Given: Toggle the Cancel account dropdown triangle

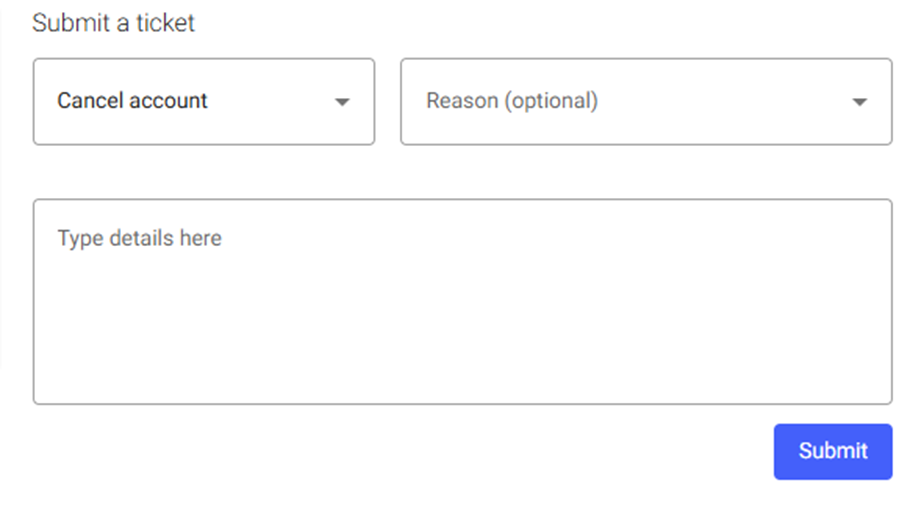Looking at the screenshot, I should point(342,102).
